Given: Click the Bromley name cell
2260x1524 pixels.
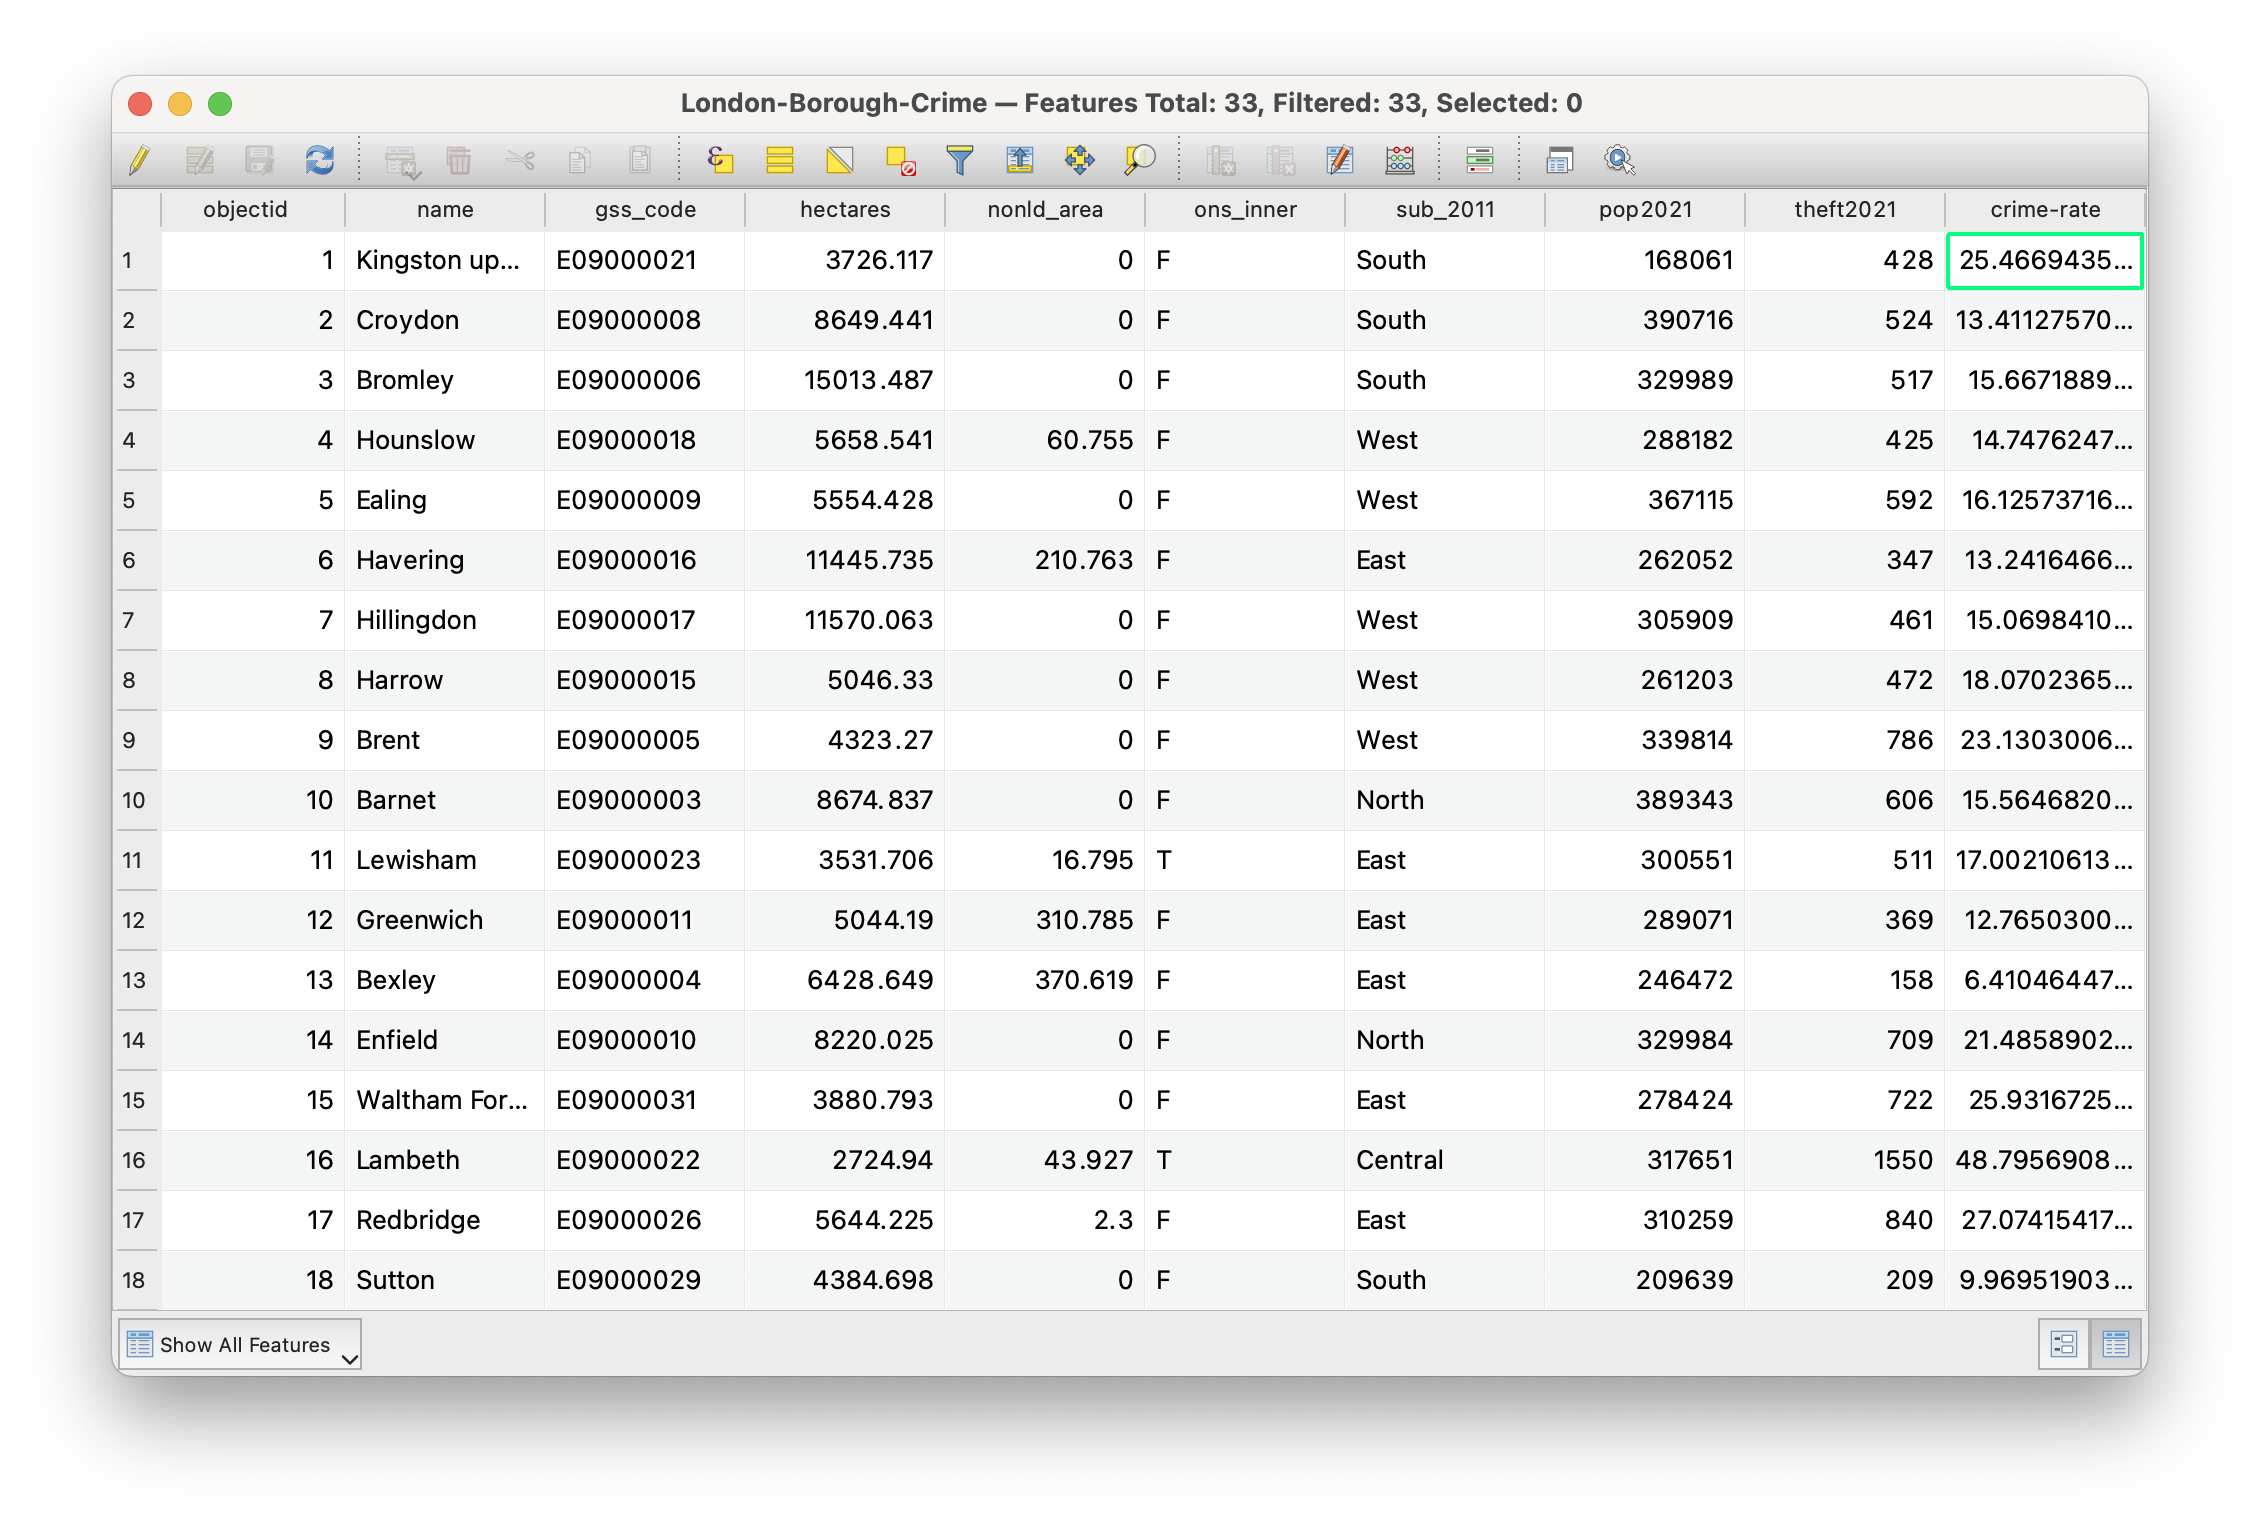Looking at the screenshot, I should click(445, 381).
